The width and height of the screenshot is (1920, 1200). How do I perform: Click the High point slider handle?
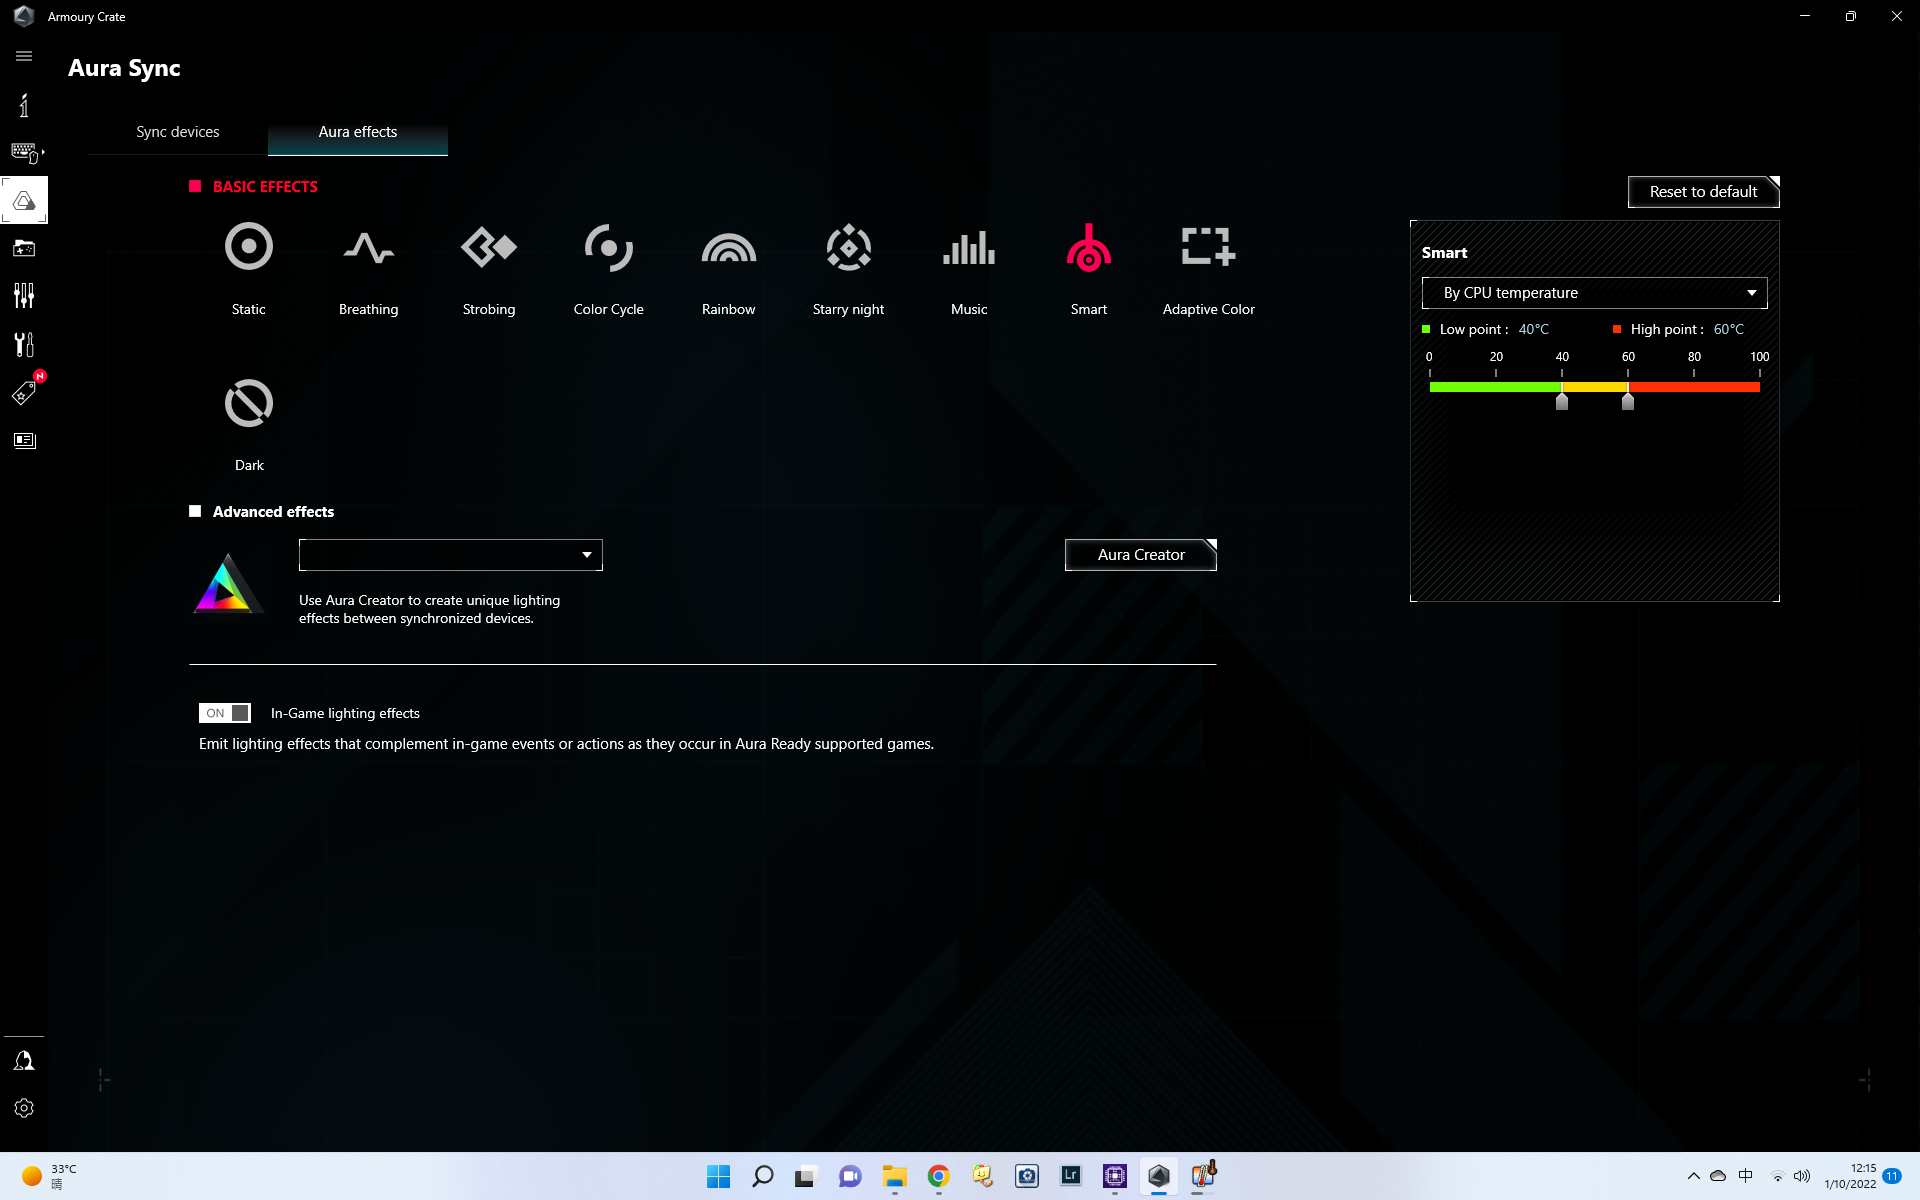coord(1628,401)
